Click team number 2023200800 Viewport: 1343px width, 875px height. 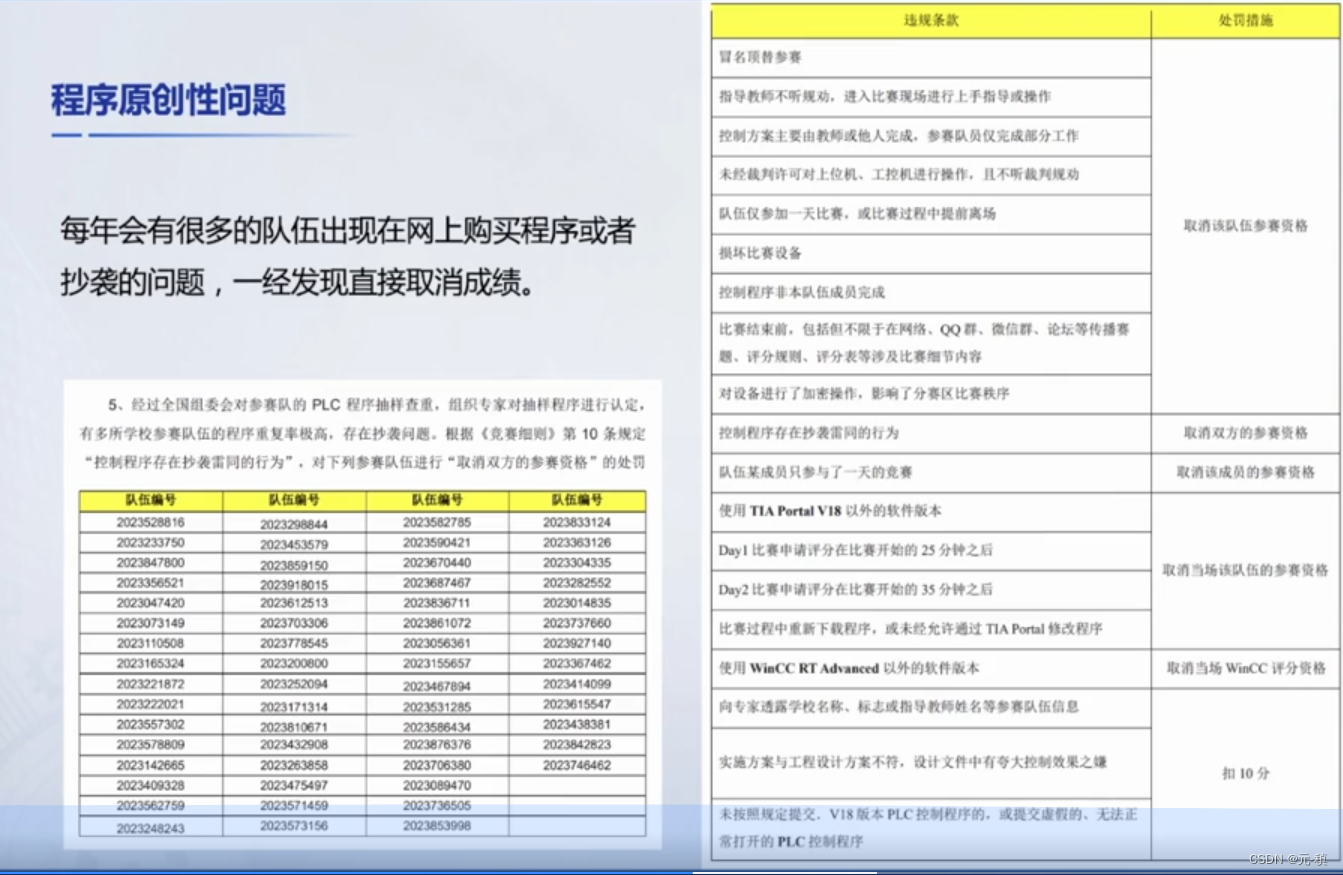click(x=294, y=663)
